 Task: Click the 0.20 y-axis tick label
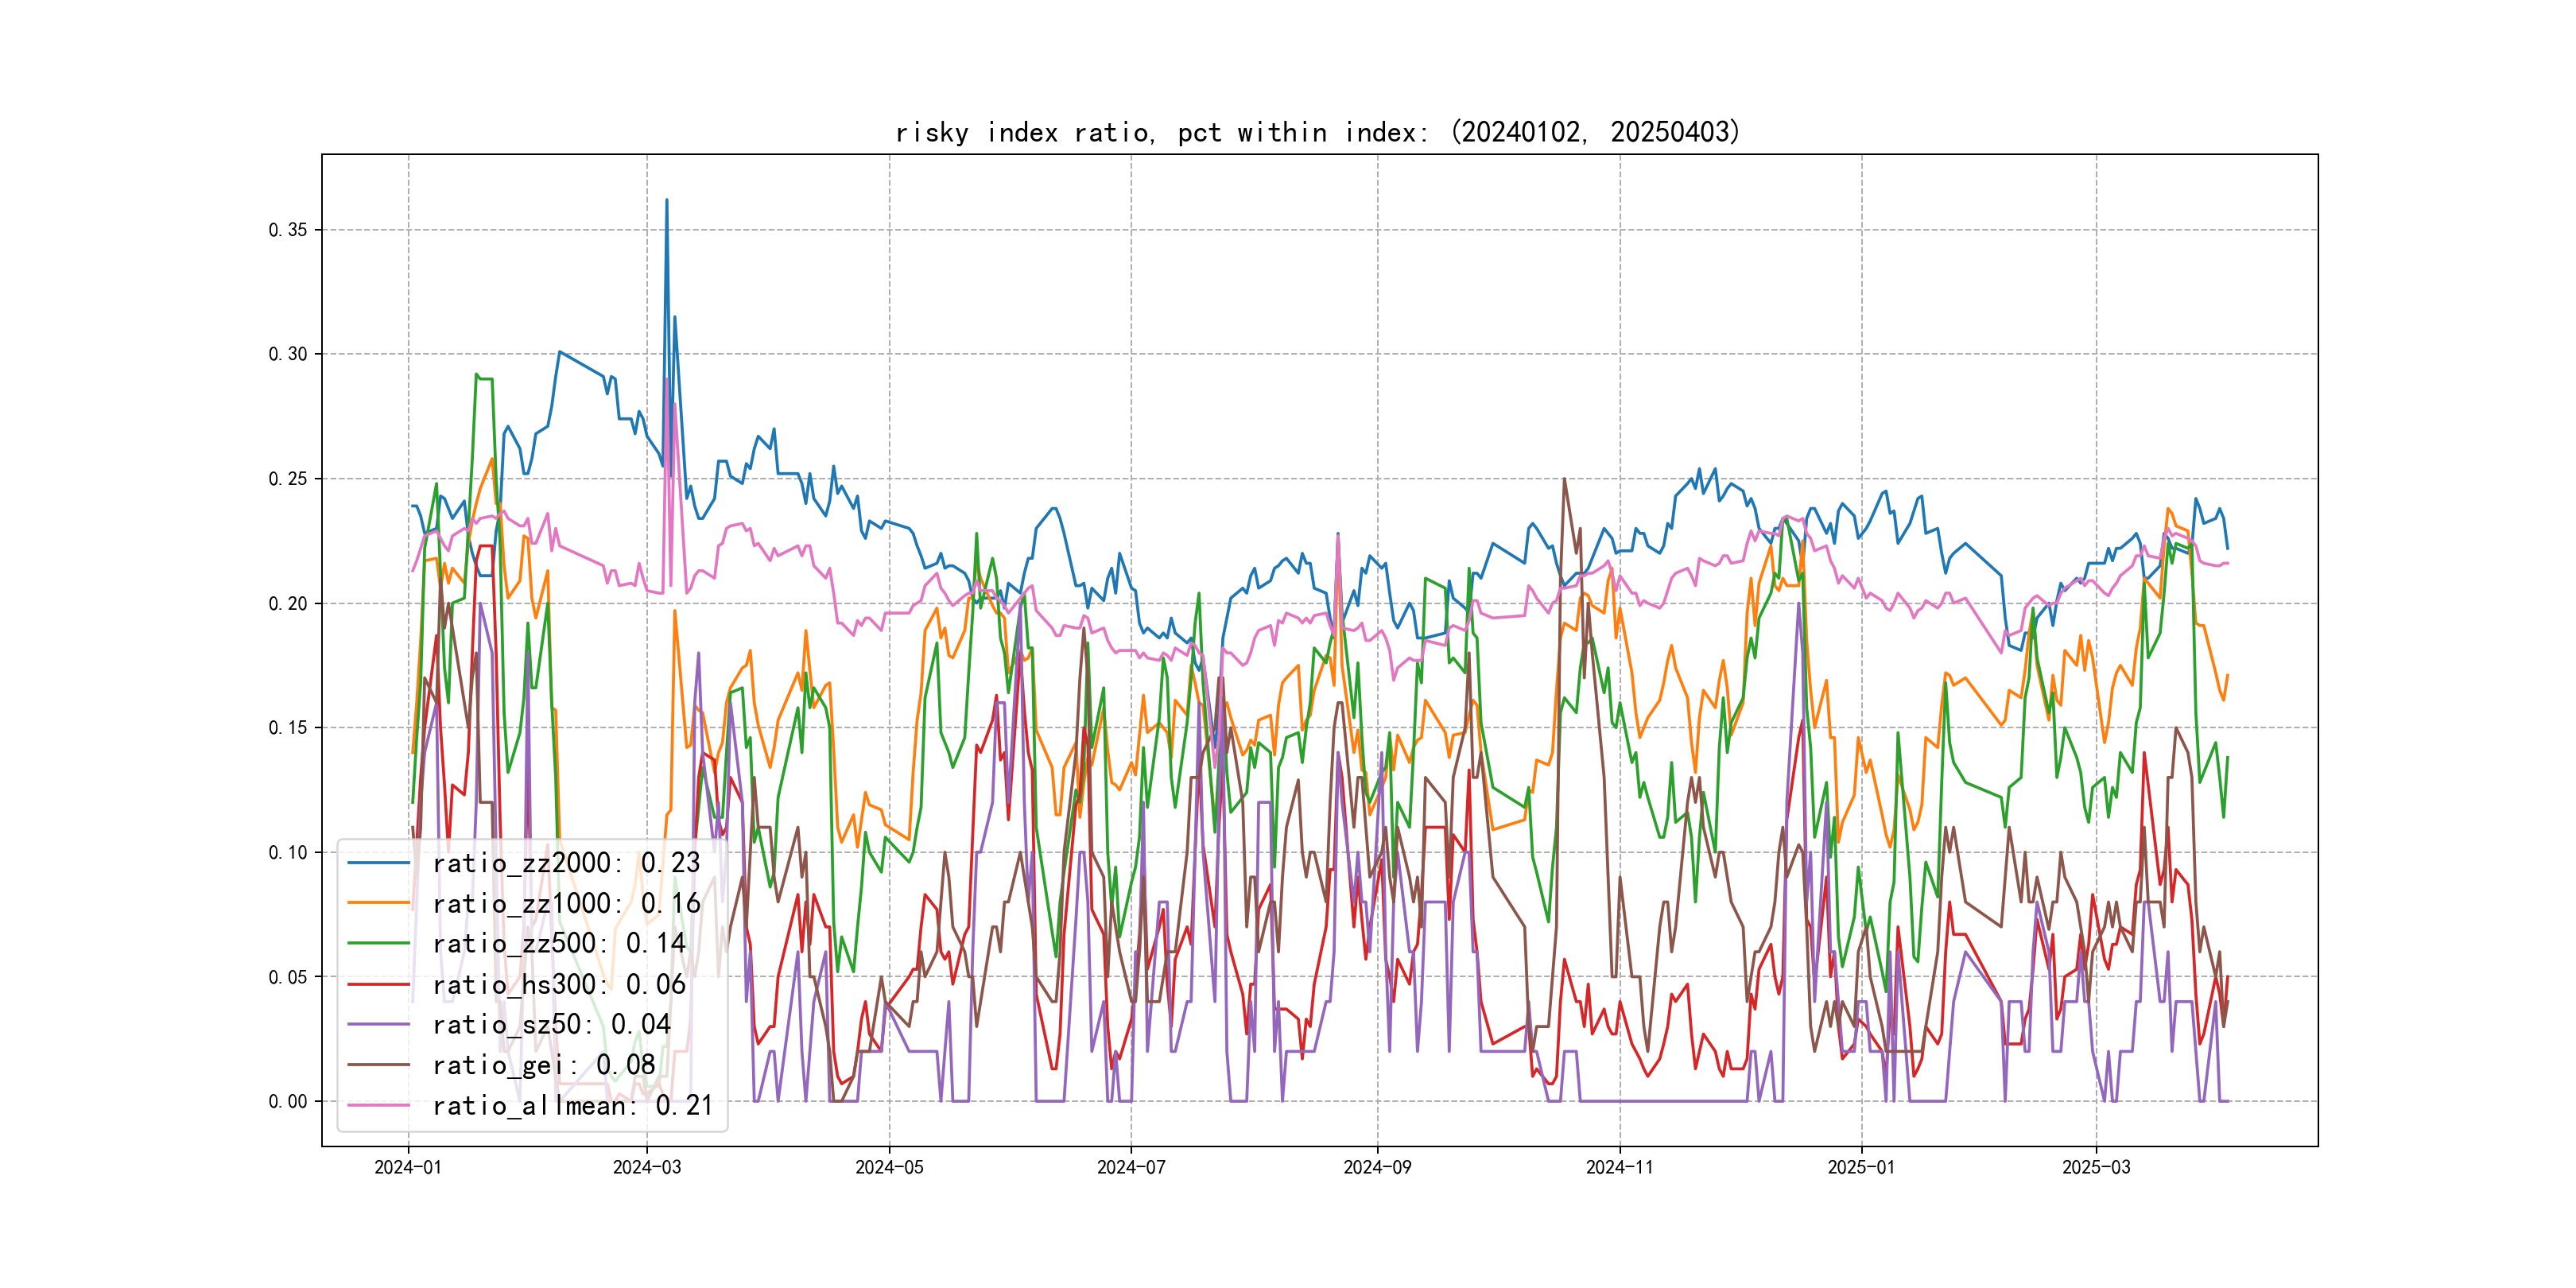[288, 604]
